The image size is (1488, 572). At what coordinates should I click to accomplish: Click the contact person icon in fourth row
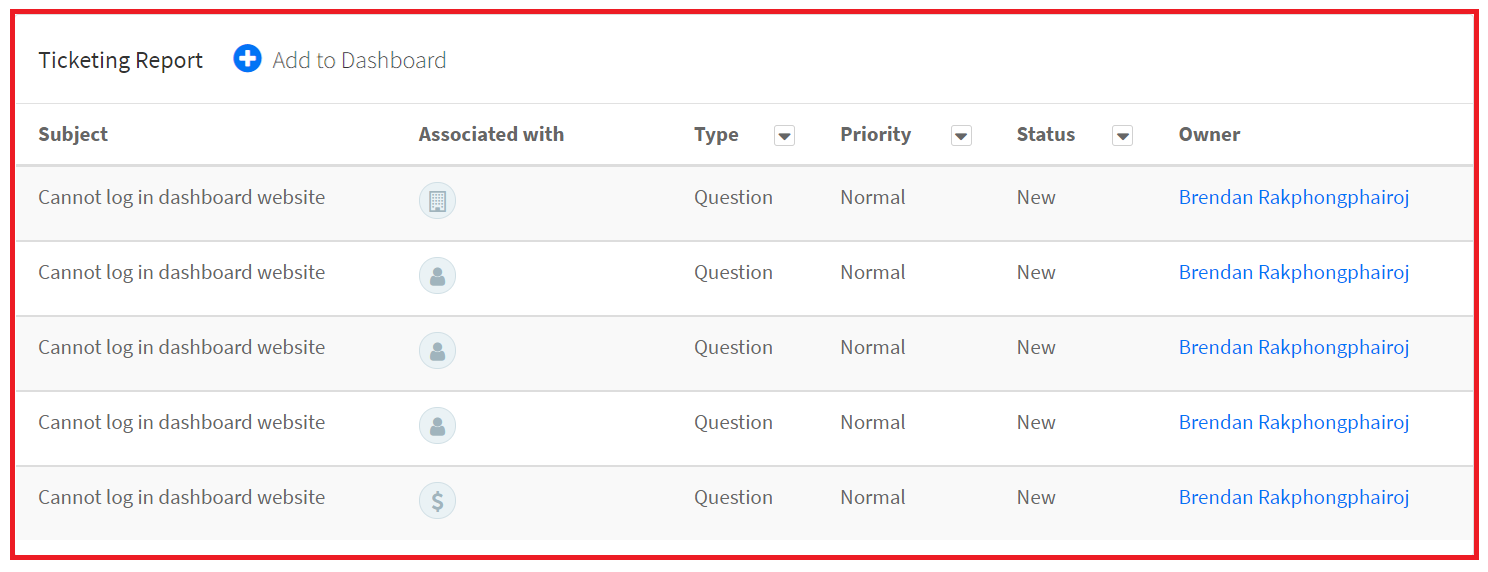(x=437, y=425)
